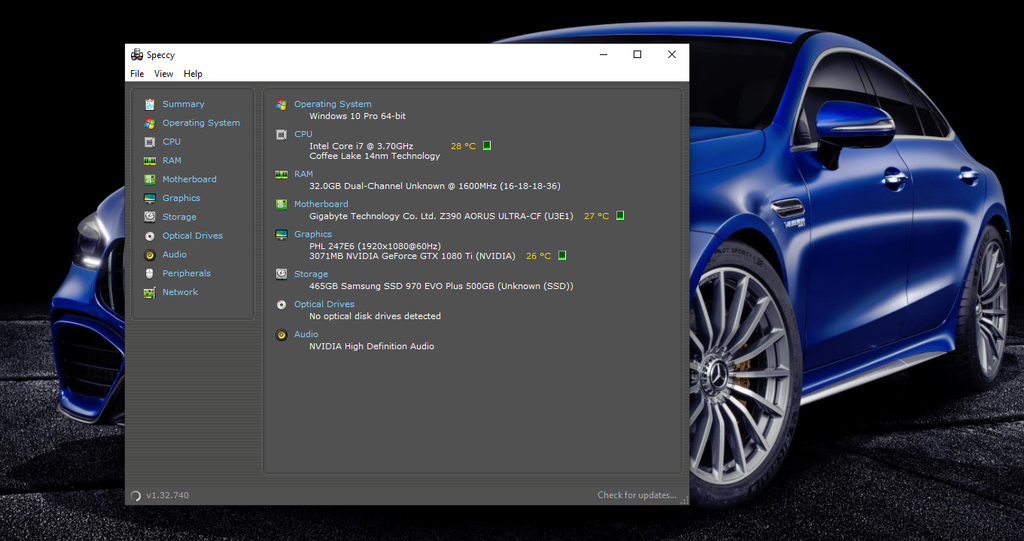Click the Optical Drives disc icon in sidebar

[x=150, y=236]
